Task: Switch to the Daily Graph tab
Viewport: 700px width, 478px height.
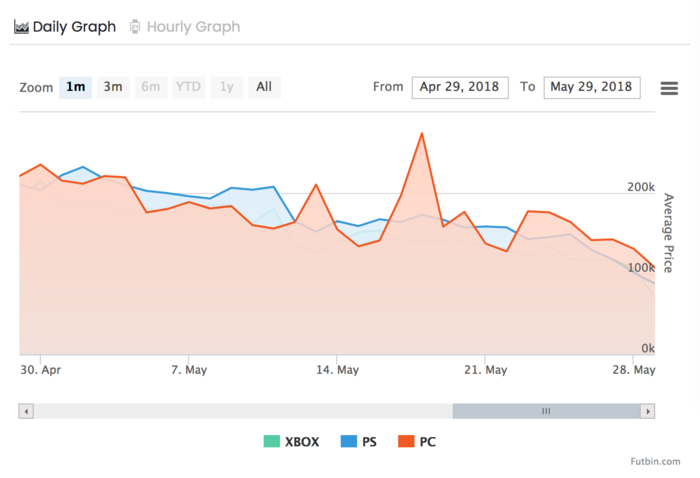Action: pos(73,27)
